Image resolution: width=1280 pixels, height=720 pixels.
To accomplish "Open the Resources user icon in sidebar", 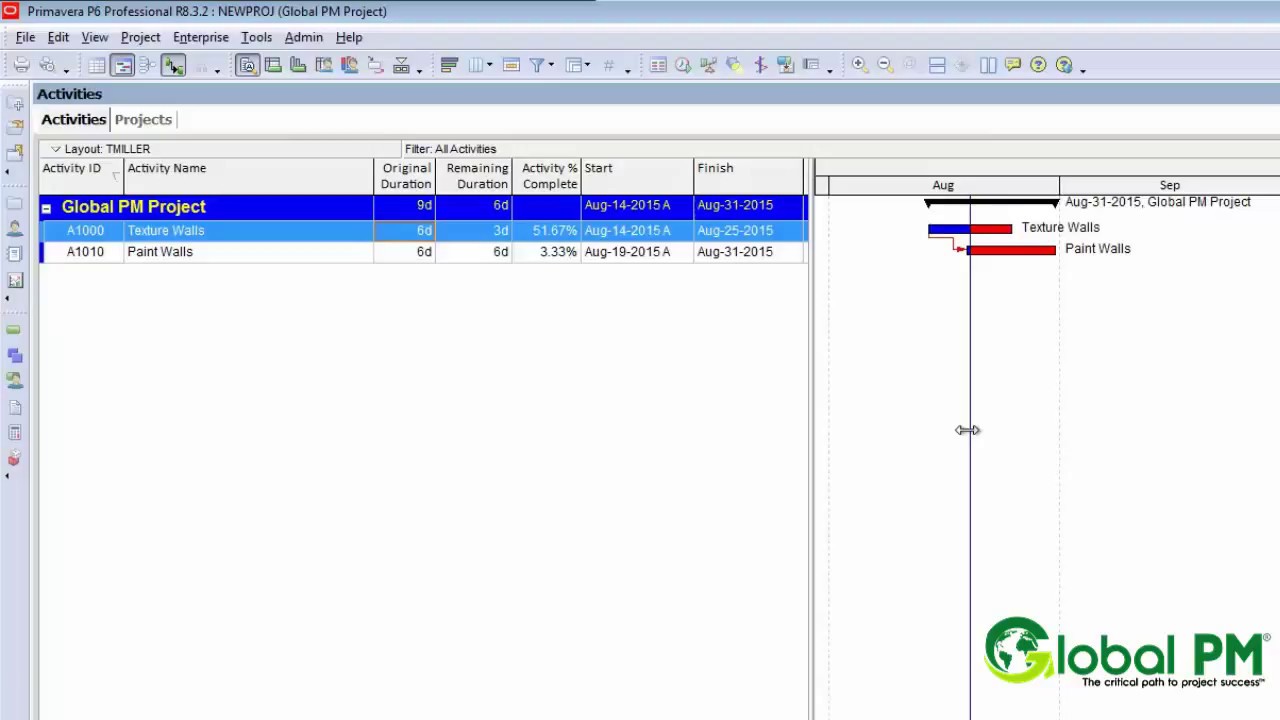I will coord(15,229).
